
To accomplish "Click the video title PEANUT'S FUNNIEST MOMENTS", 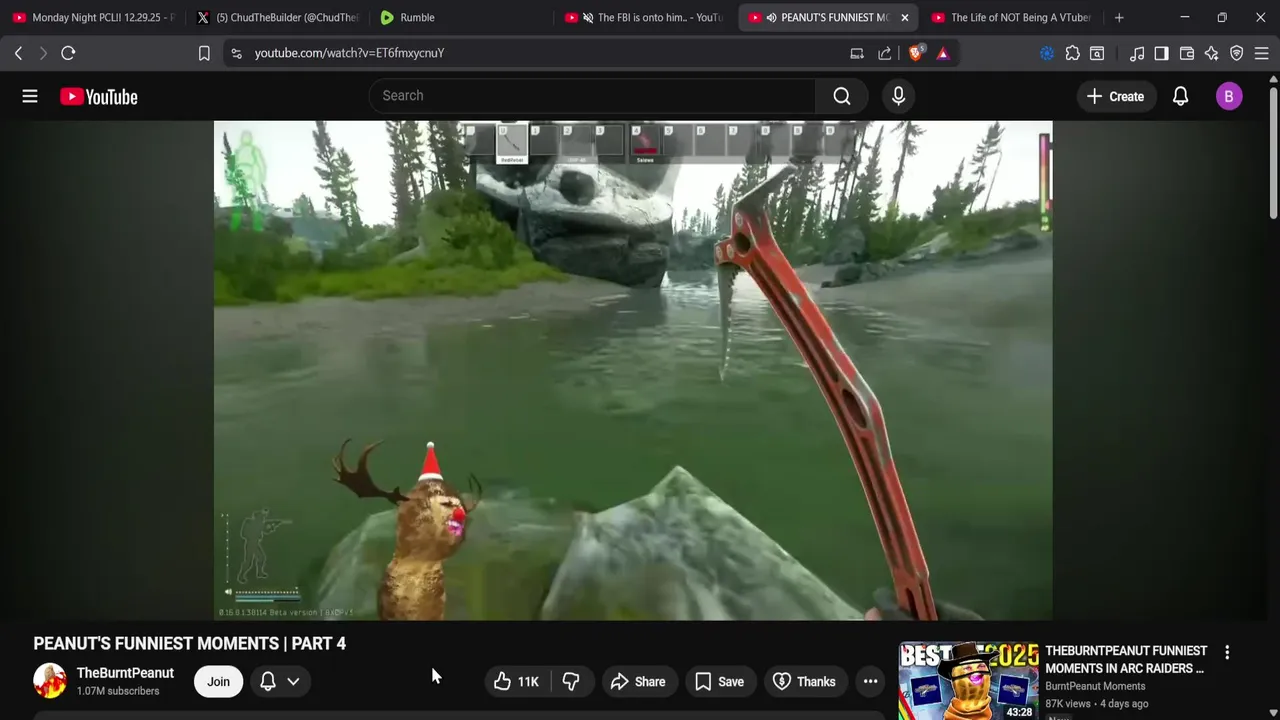I will tap(190, 643).
